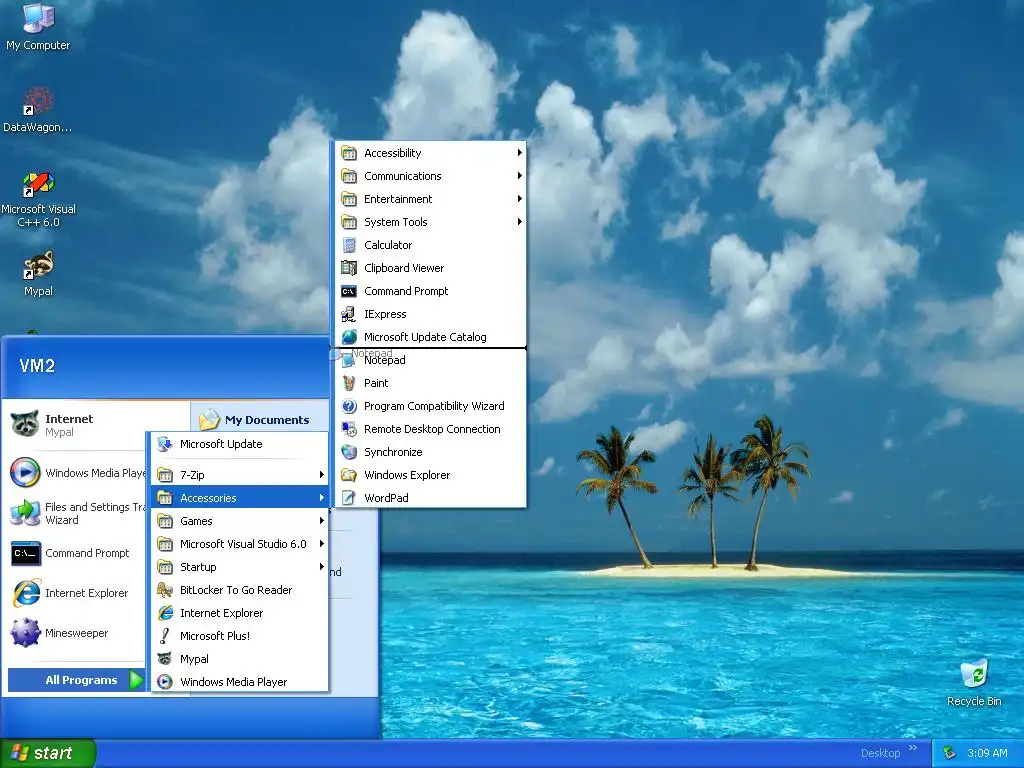Select the Microsoft Update entry
The height and width of the screenshot is (768, 1024).
coord(240,444)
